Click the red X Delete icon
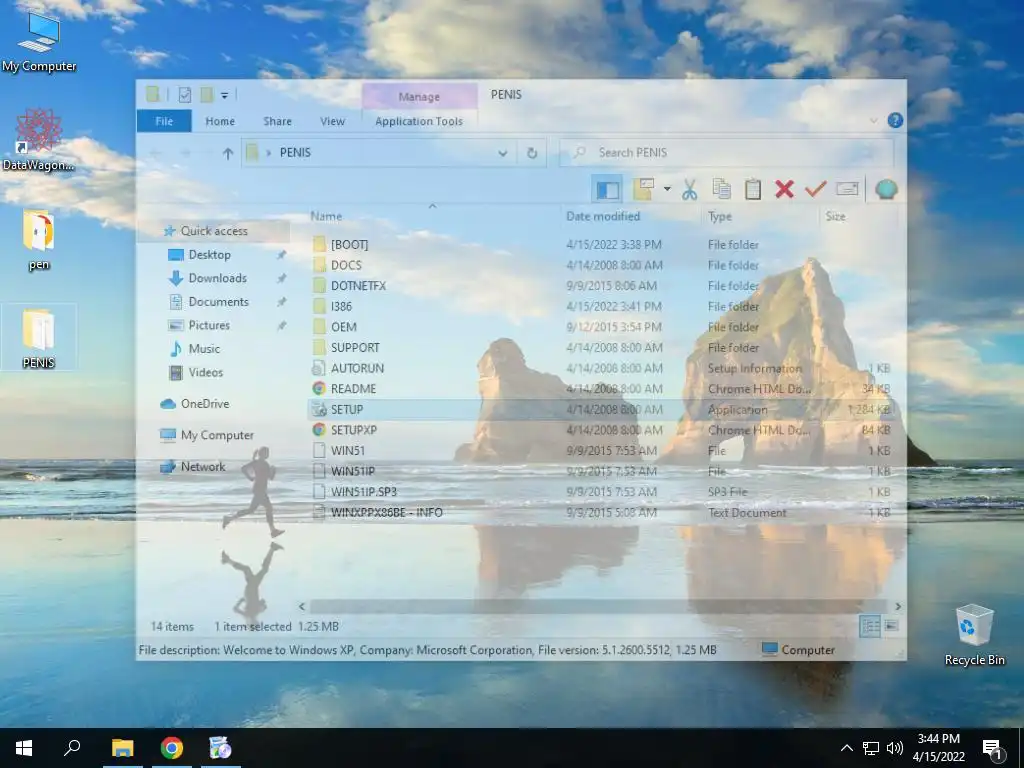 [x=784, y=189]
